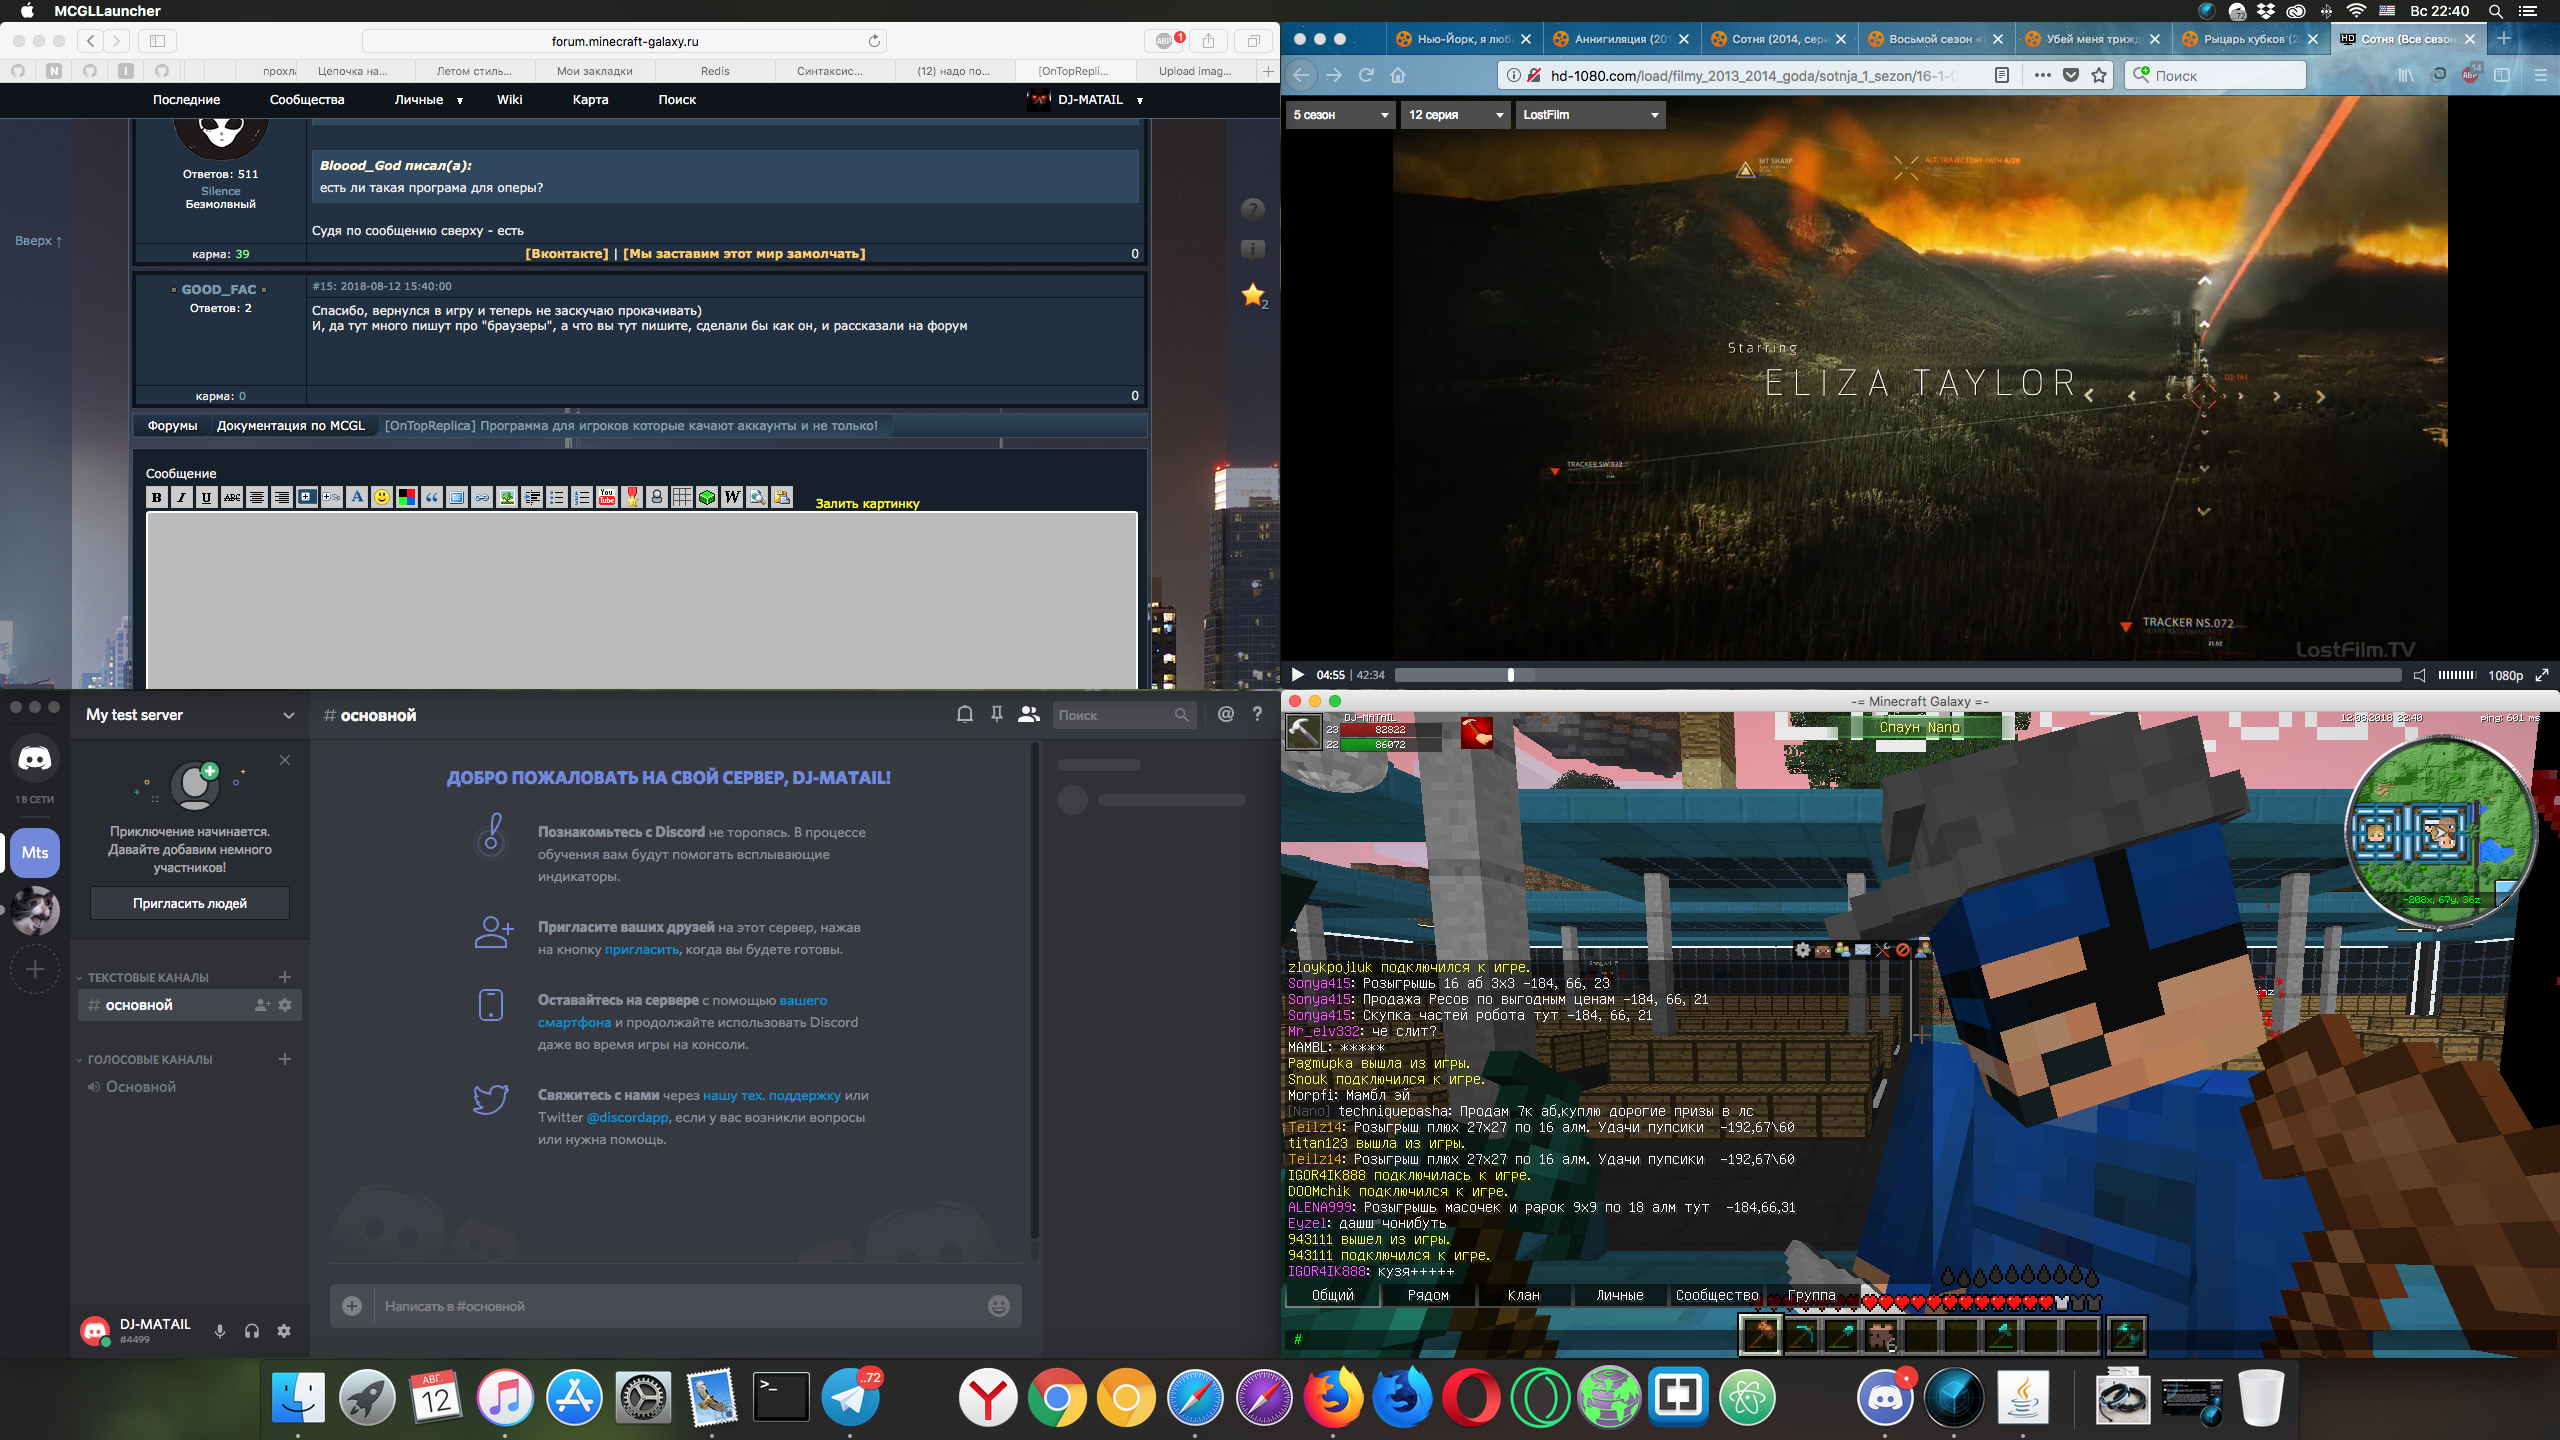Toggle Safari sidebar button
Image resolution: width=2560 pixels, height=1440 pixels.
point(157,41)
